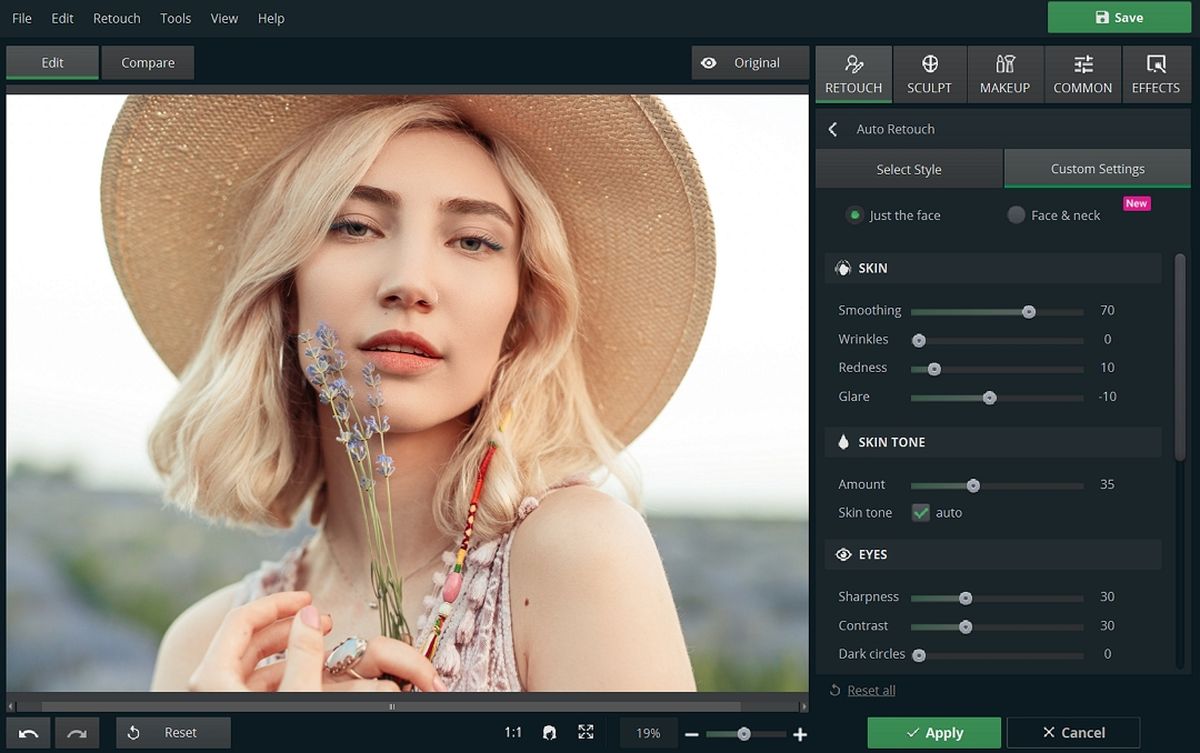Select the Just the face option

point(855,215)
